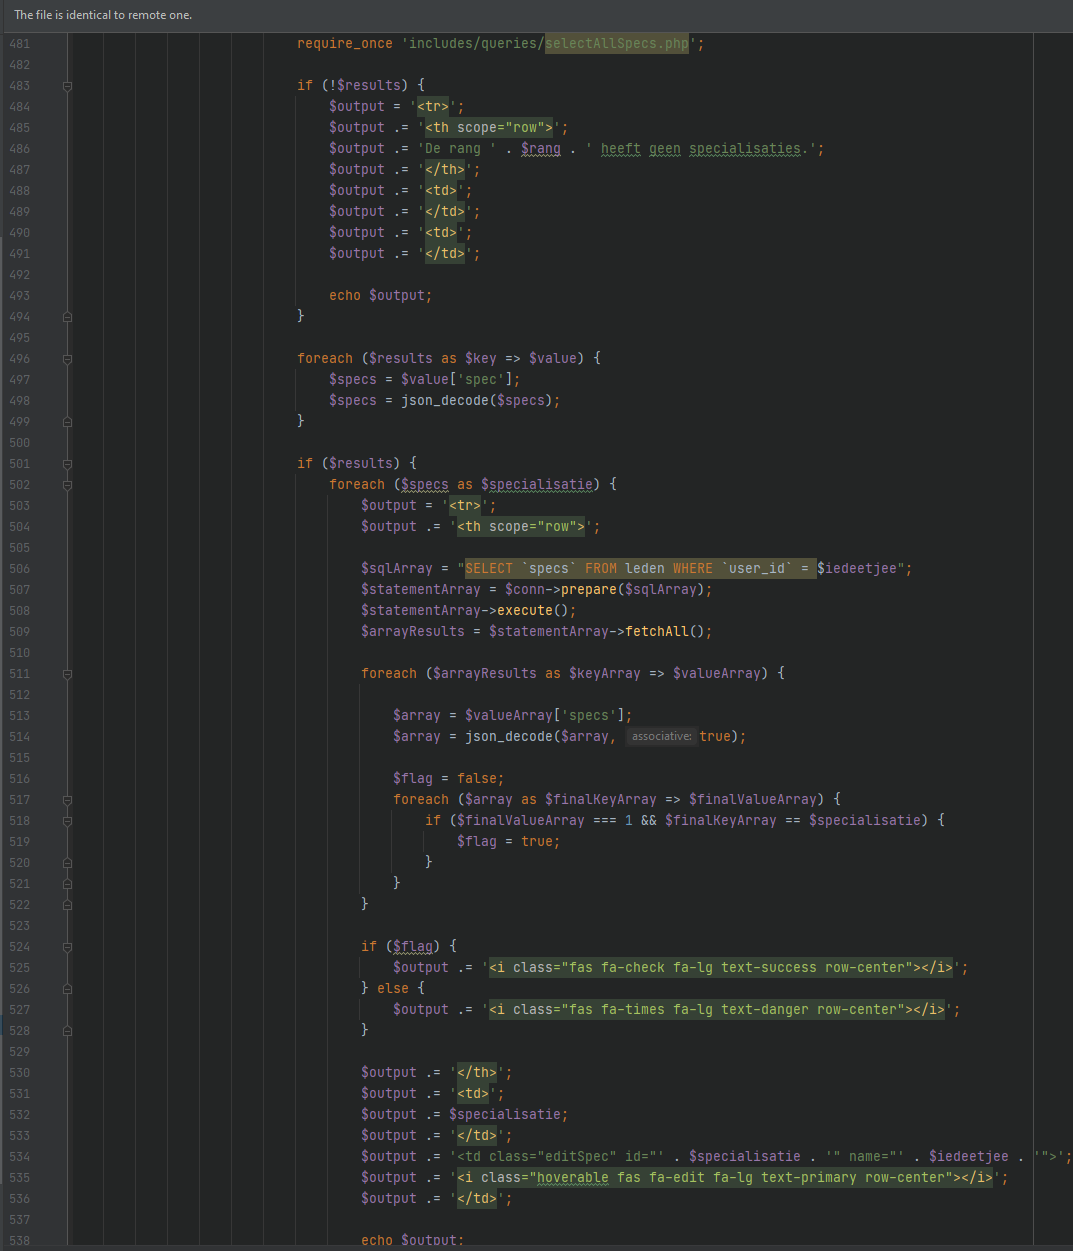Fold the foreach $array loop at line 517

(x=67, y=800)
